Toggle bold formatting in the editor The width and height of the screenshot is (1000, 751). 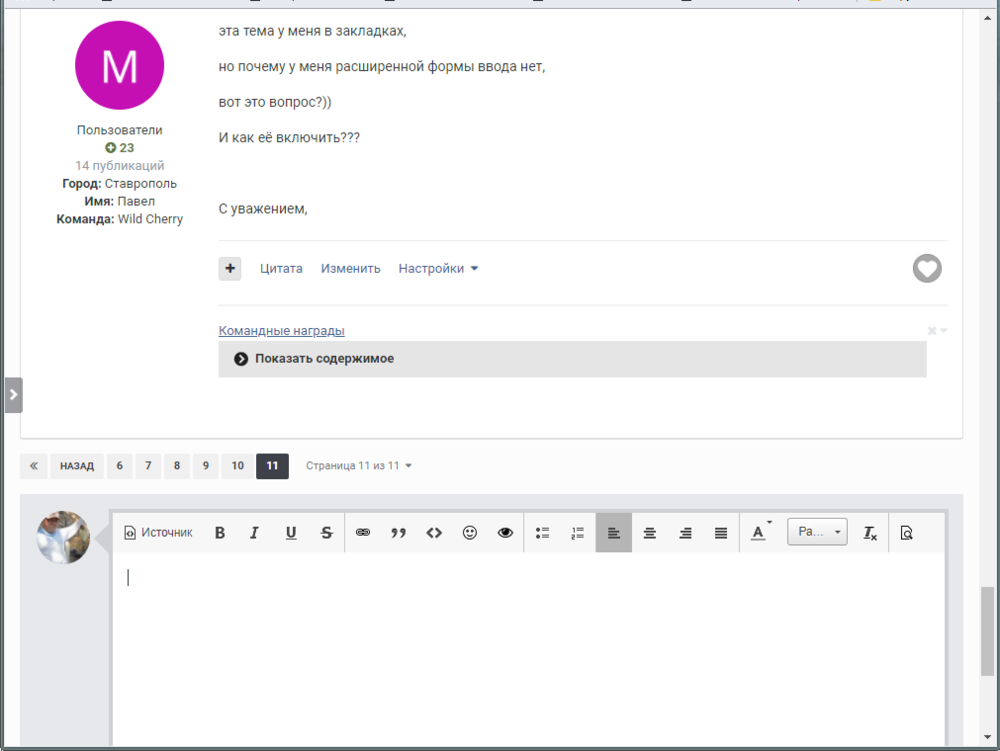click(x=220, y=533)
